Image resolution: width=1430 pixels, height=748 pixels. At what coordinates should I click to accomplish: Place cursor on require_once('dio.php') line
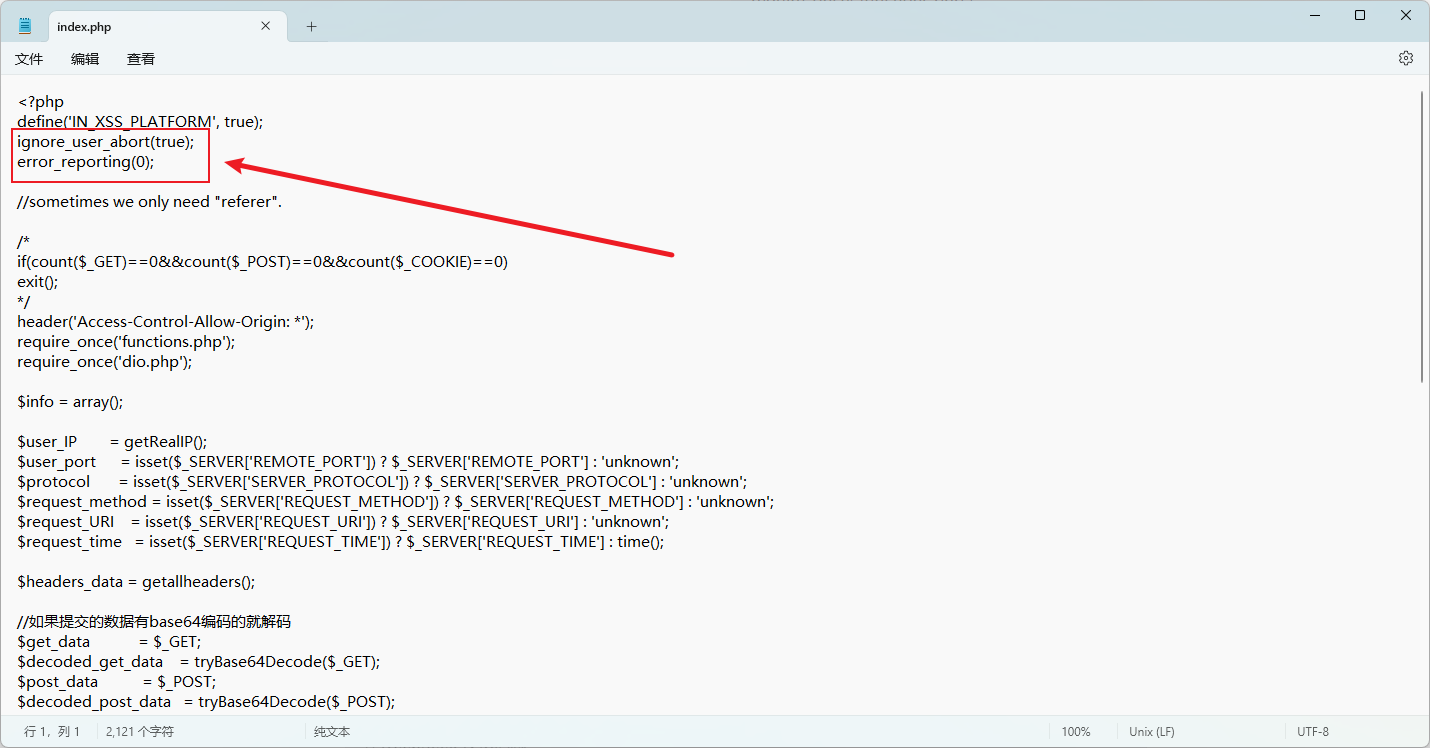click(x=104, y=362)
